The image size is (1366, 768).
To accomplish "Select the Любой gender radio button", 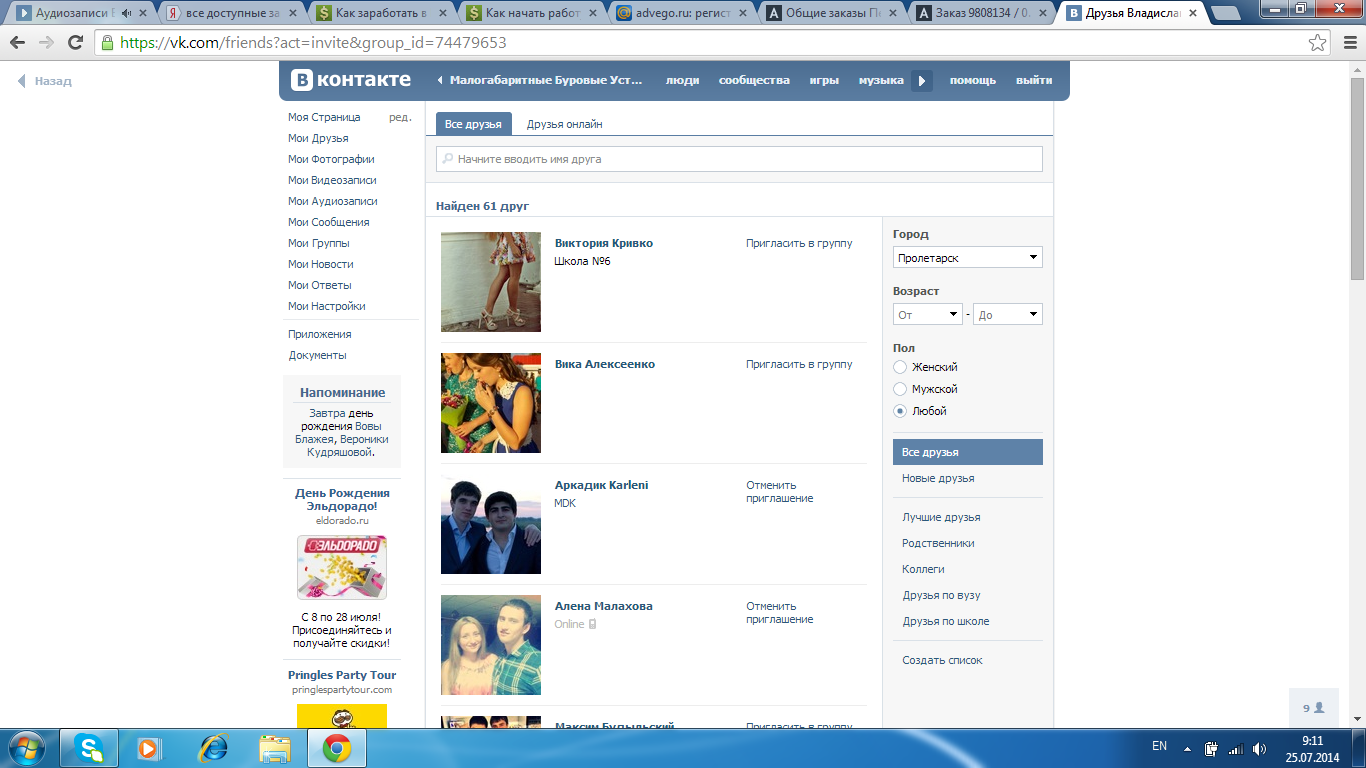I will pyautogui.click(x=900, y=411).
